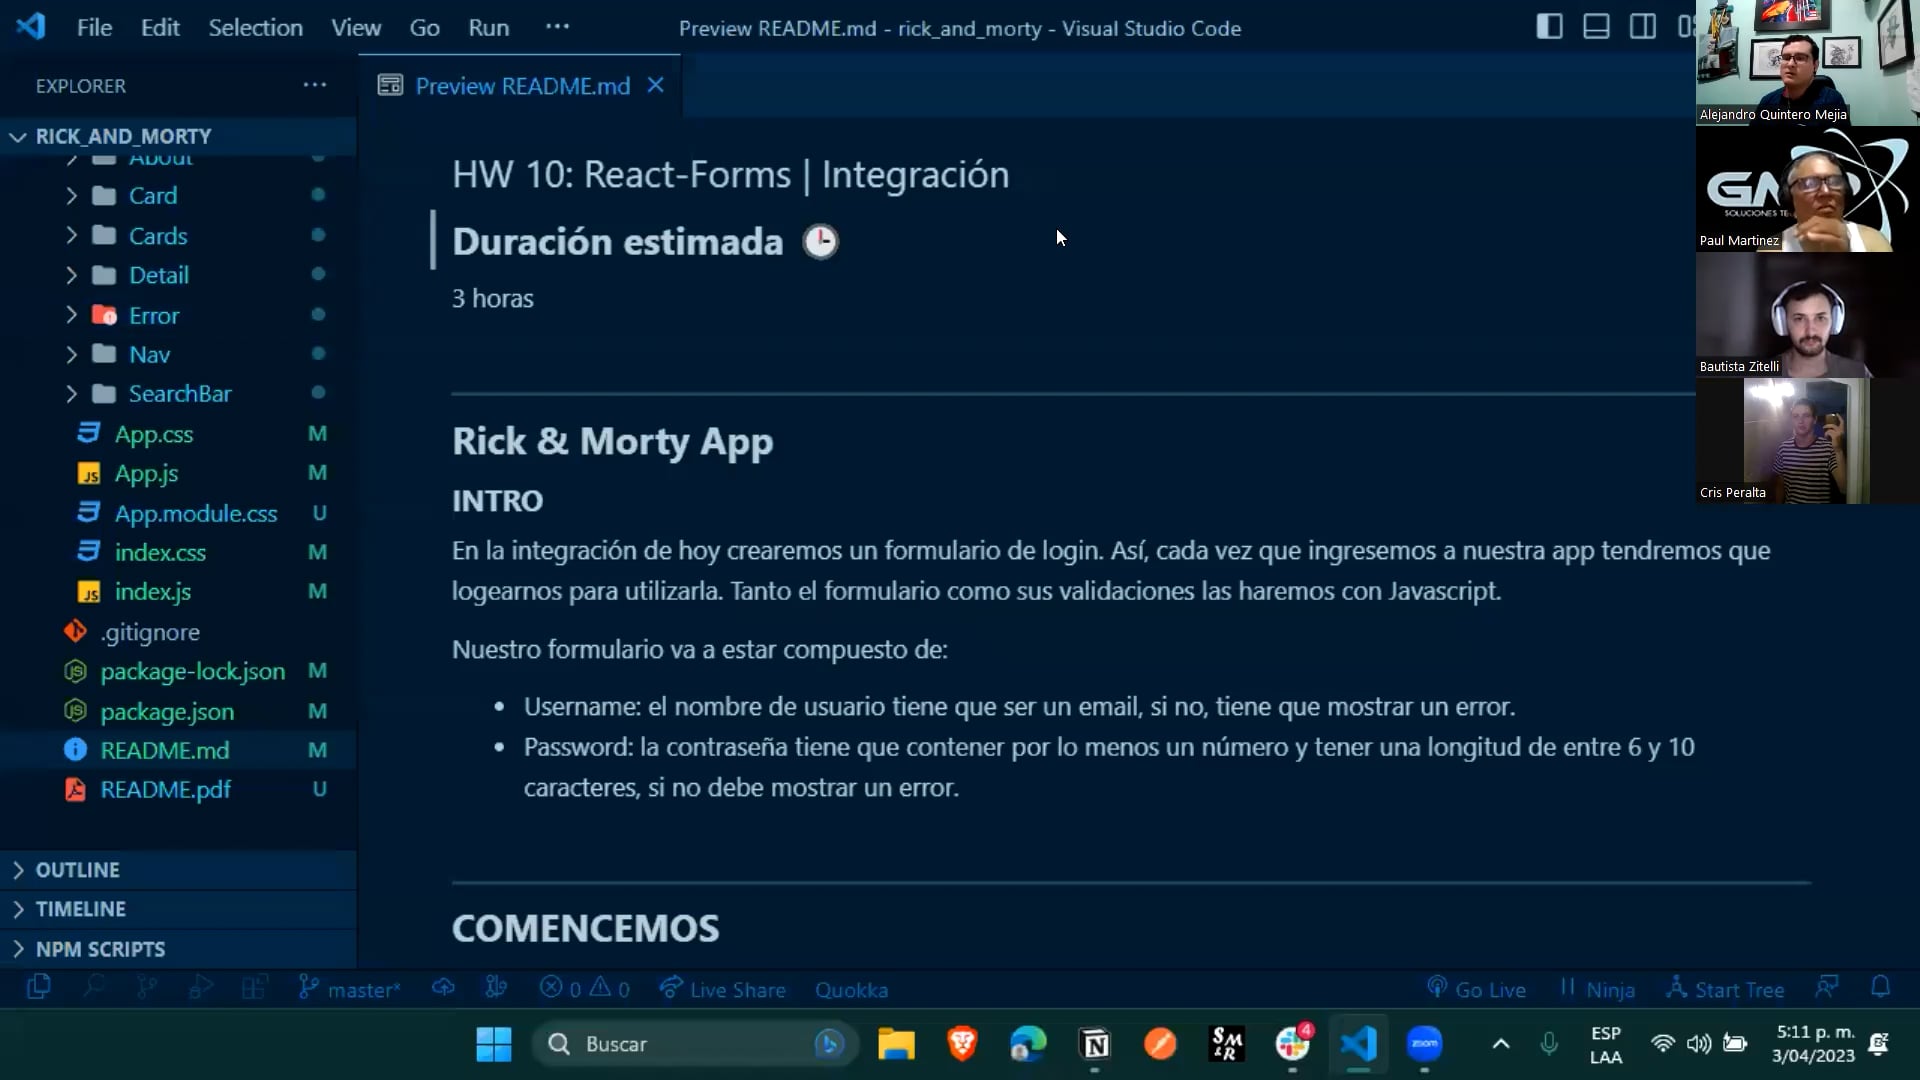Open Live Share from status bar
The height and width of the screenshot is (1080, 1920).
click(x=723, y=989)
